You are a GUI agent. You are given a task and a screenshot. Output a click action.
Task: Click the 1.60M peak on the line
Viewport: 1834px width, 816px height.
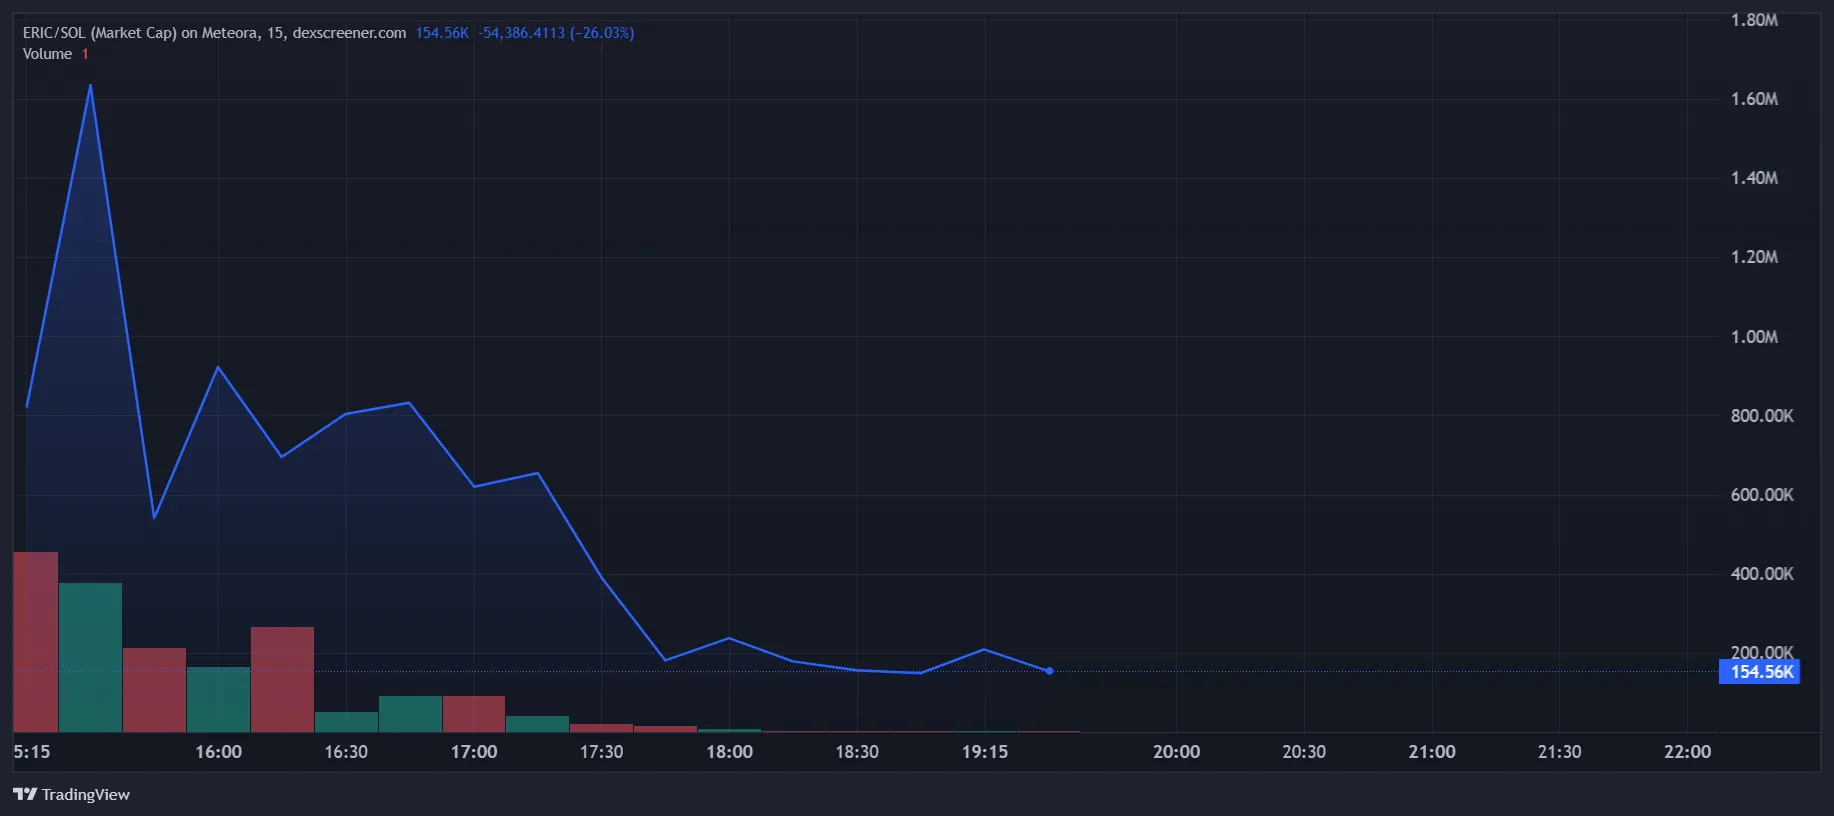(x=91, y=86)
